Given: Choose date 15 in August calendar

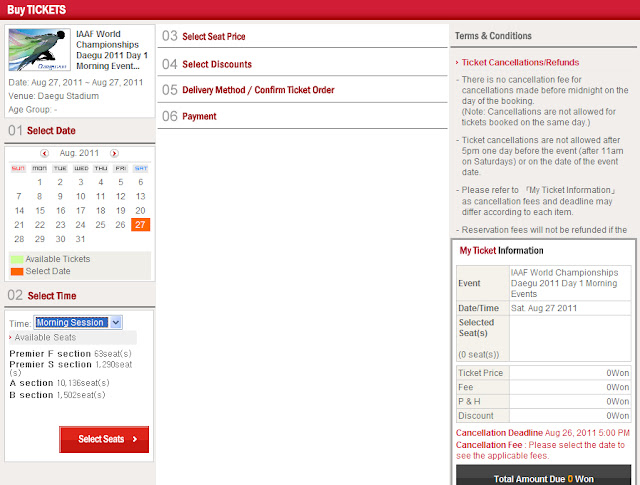Looking at the screenshot, I should (40, 210).
